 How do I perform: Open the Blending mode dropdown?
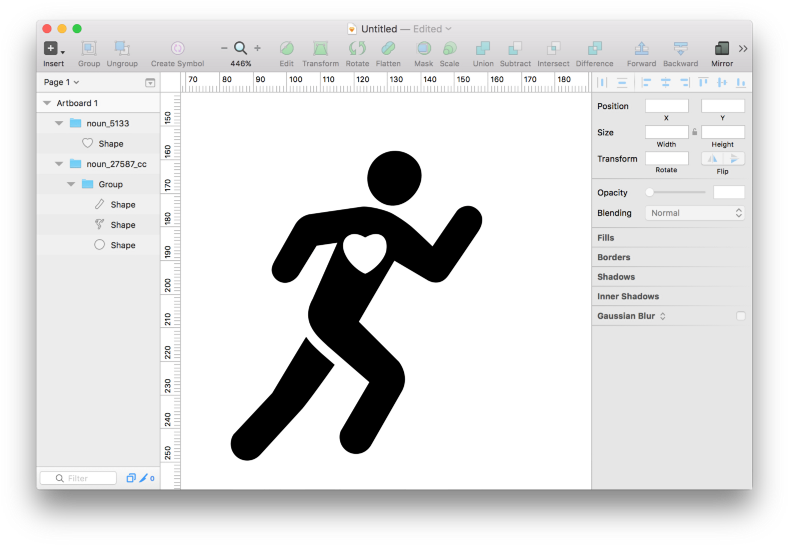695,213
